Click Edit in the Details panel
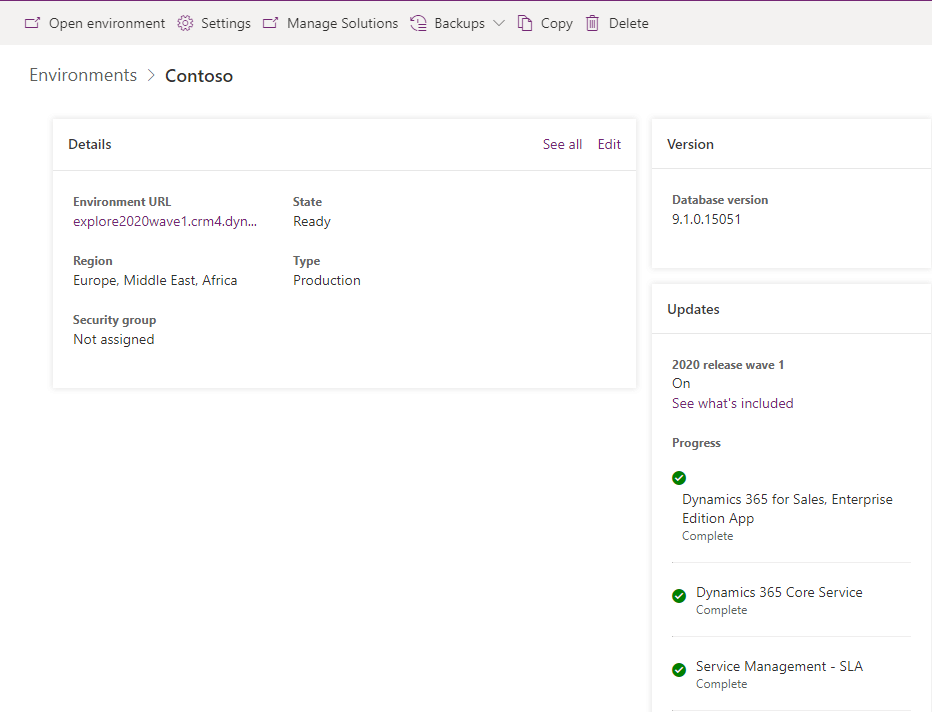932x712 pixels. pyautogui.click(x=609, y=144)
